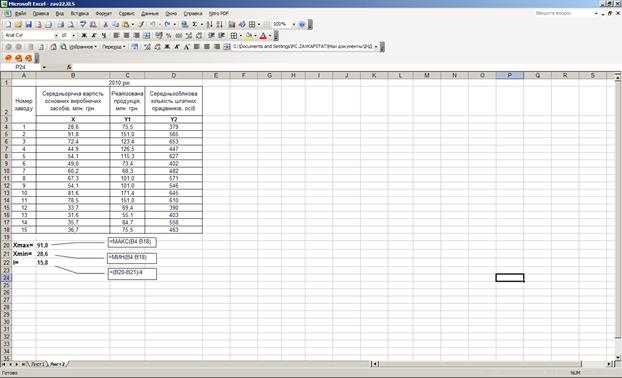Select row 24 header
Image resolution: width=622 pixels, height=378 pixels.
coord(6,278)
